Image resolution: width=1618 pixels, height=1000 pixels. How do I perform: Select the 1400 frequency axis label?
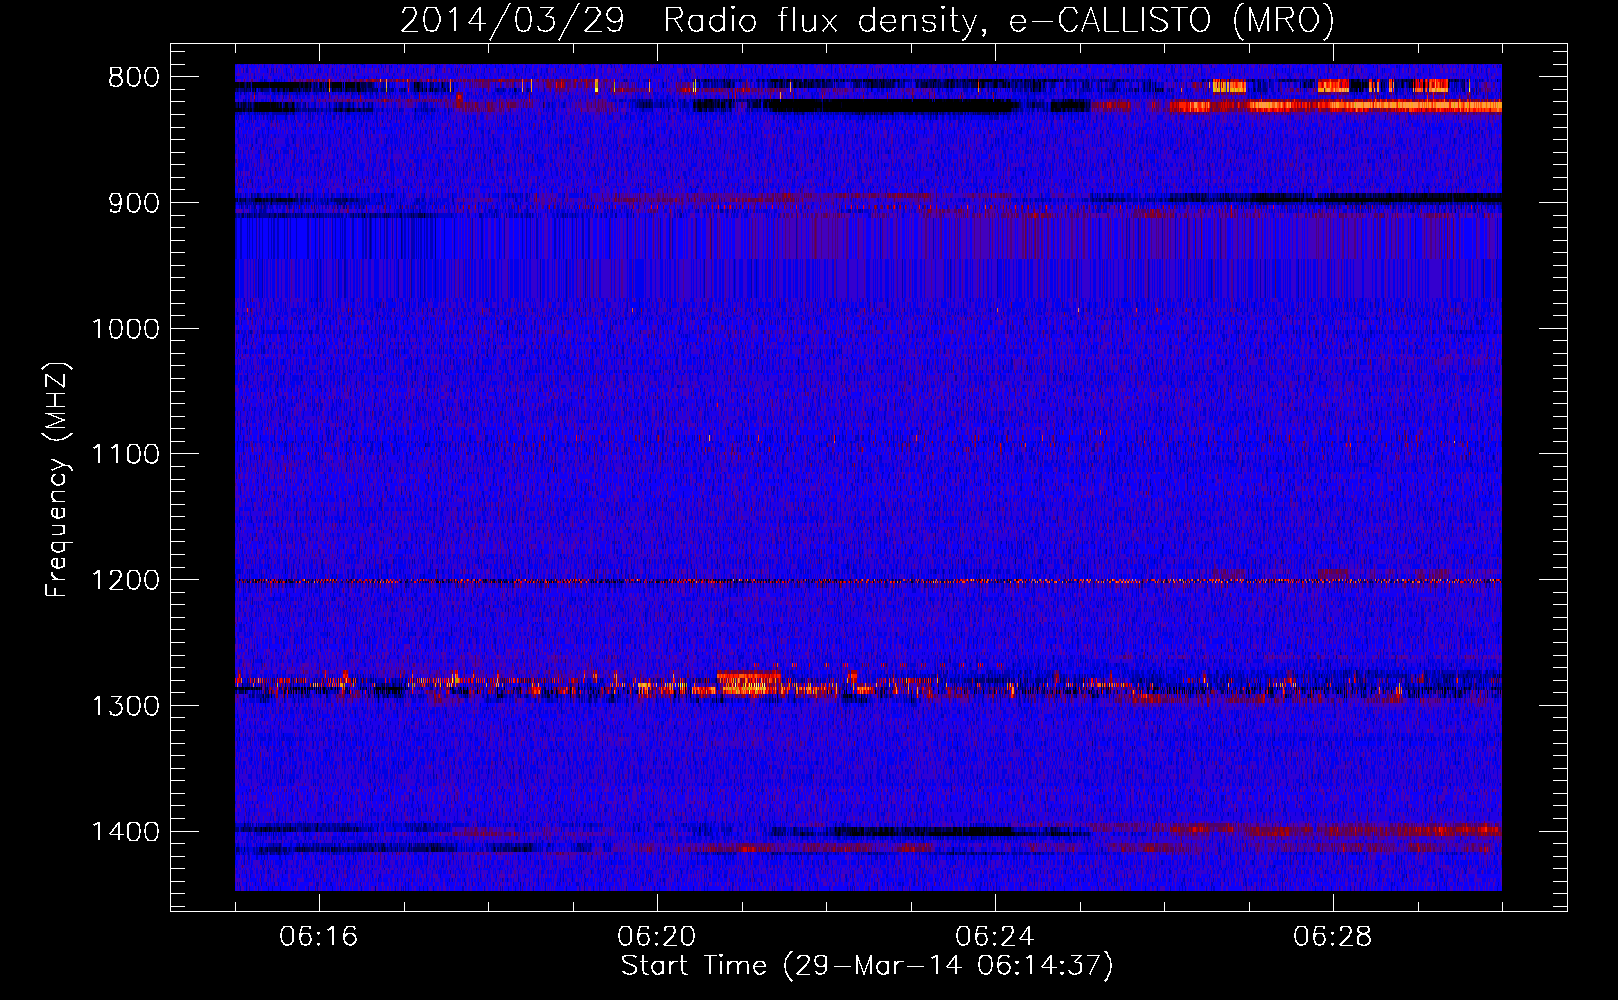click(125, 832)
